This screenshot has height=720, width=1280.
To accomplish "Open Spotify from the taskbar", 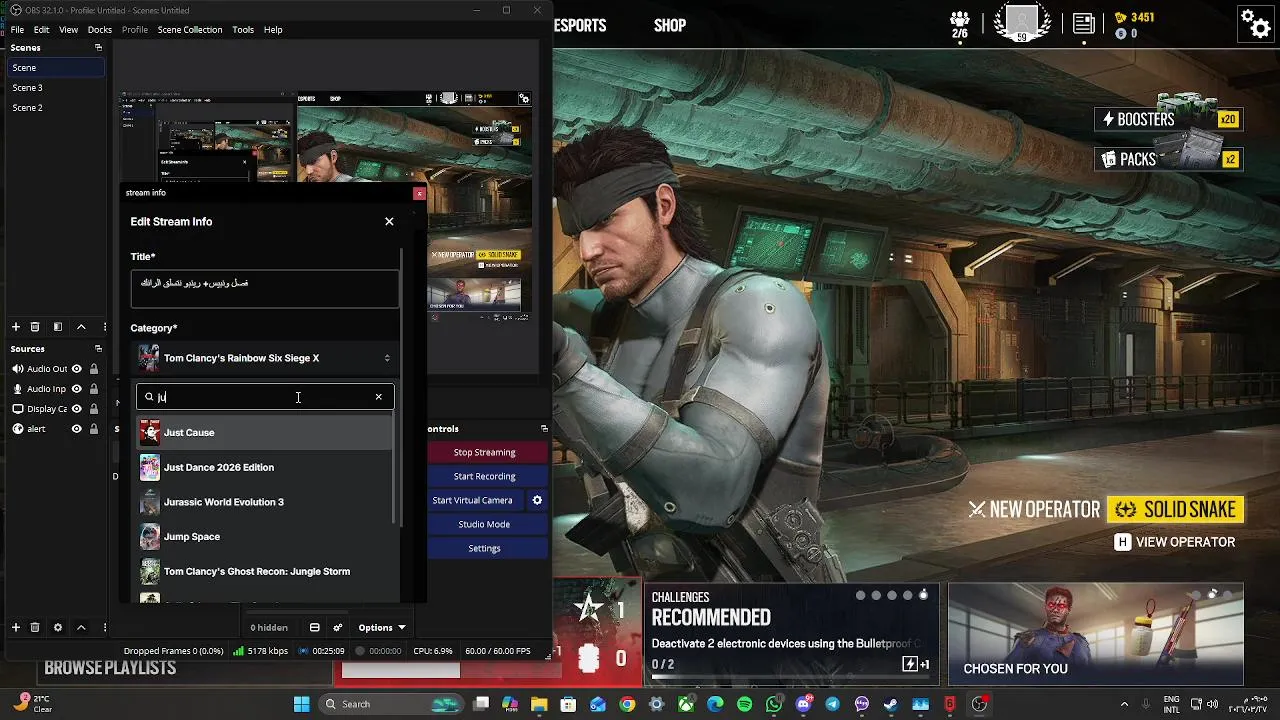I will tap(744, 704).
